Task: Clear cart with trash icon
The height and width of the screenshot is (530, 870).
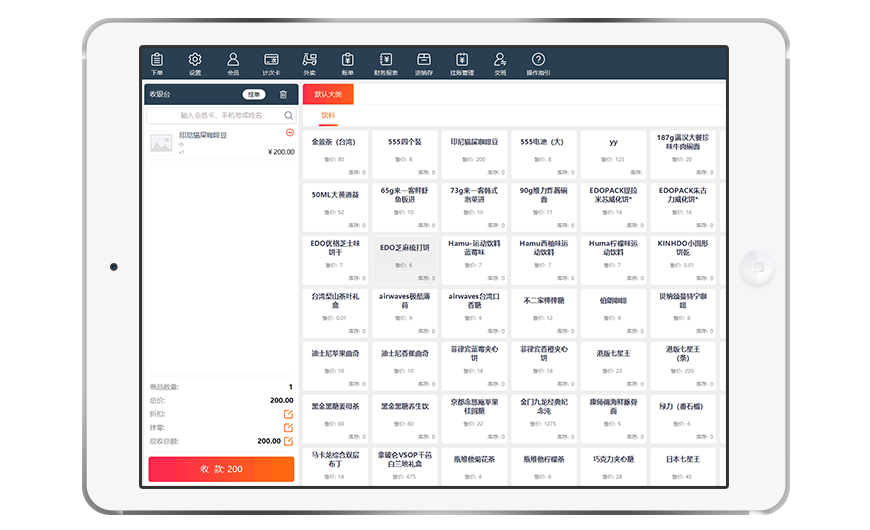Action: (283, 95)
